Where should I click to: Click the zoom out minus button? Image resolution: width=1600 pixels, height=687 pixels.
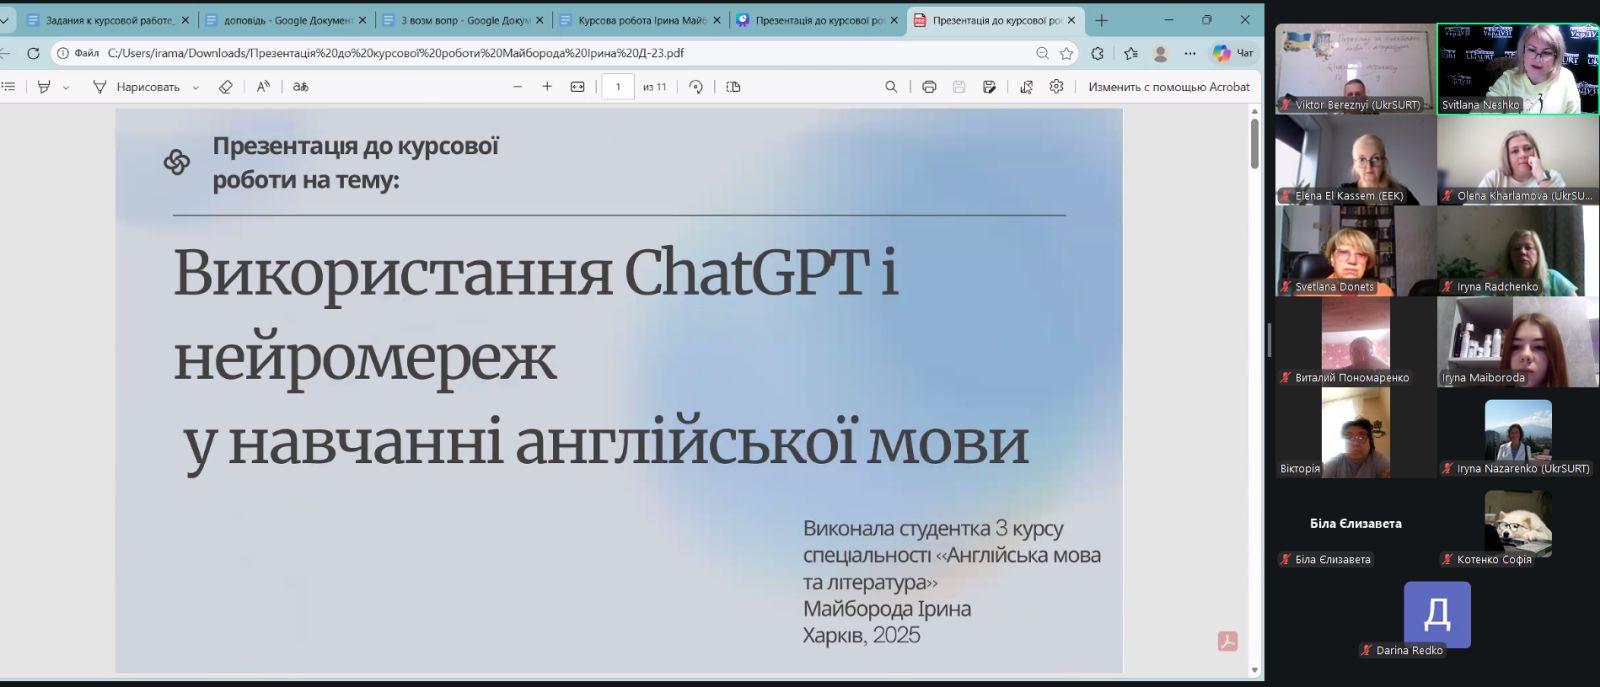pos(517,87)
